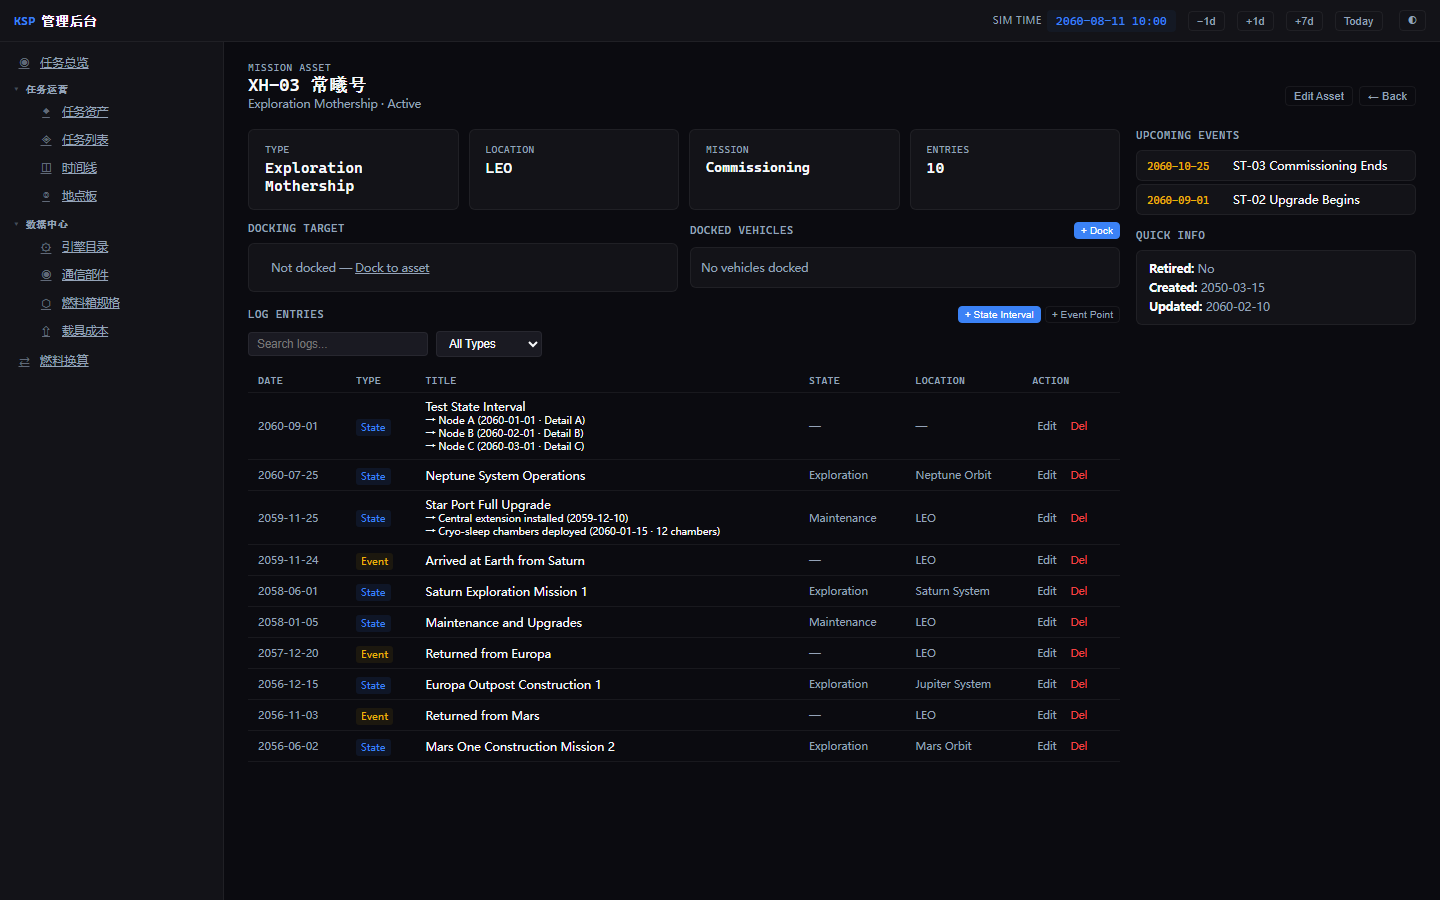
Task: Edit the Neptune System Operations entry
Action: 1047,475
